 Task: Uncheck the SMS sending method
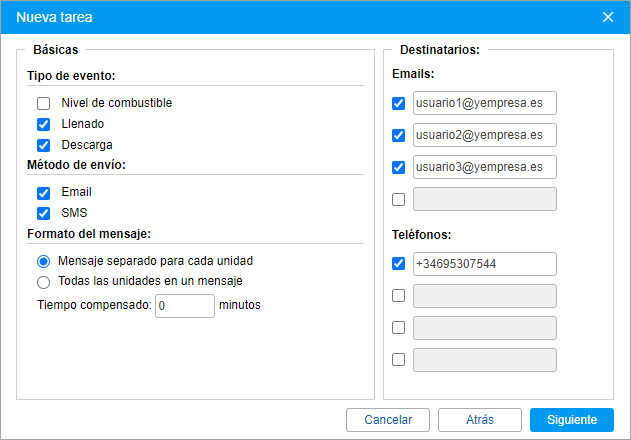(x=43, y=213)
